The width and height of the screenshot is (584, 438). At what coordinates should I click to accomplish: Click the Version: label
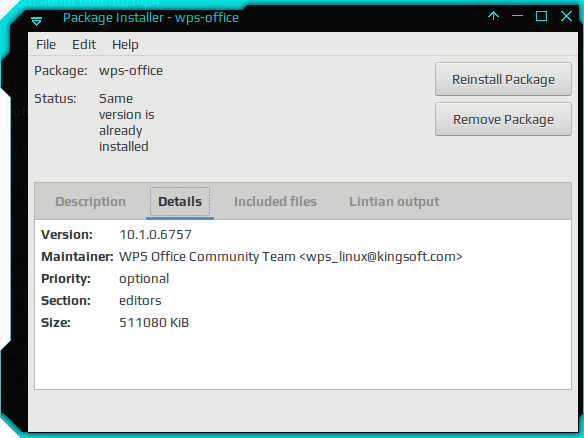point(67,235)
